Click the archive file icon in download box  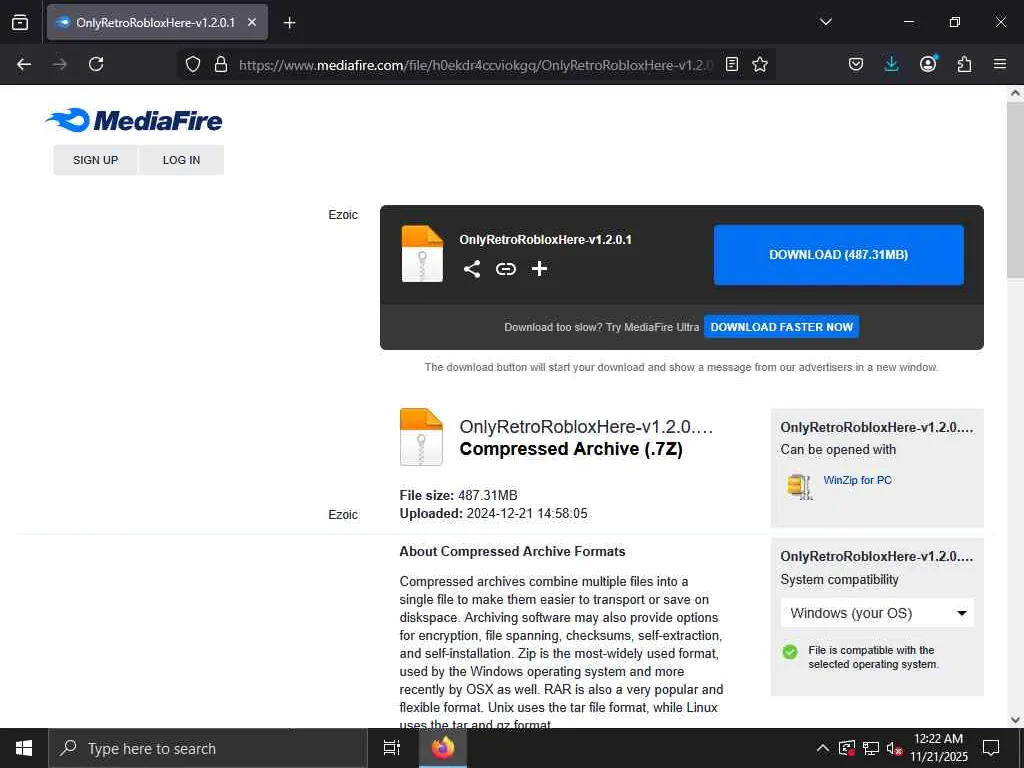pyautogui.click(x=422, y=253)
